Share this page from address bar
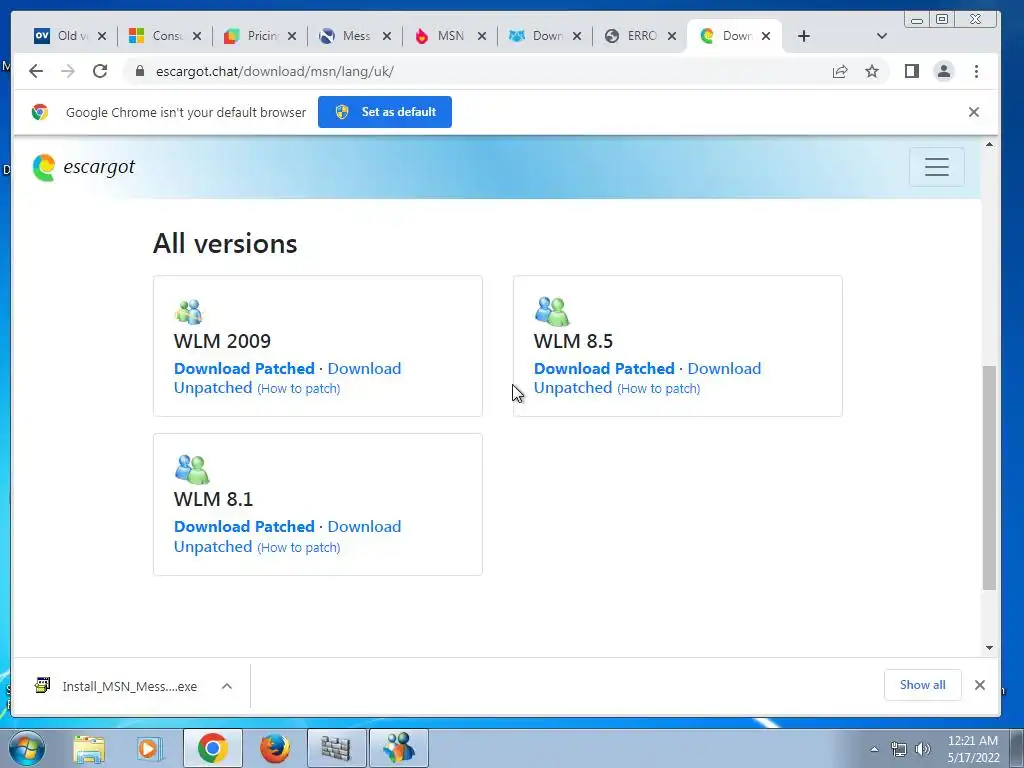 (840, 71)
